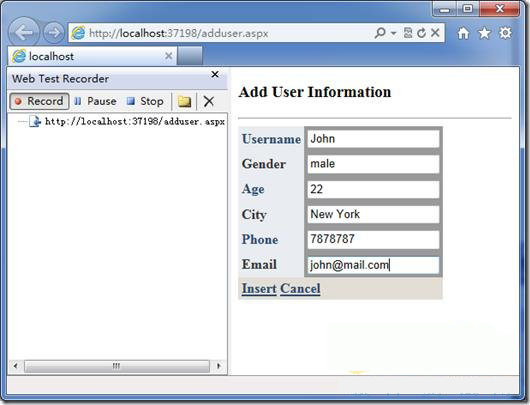Refresh the page using the reload icon
Viewport: 530px width, 405px height.
point(421,33)
